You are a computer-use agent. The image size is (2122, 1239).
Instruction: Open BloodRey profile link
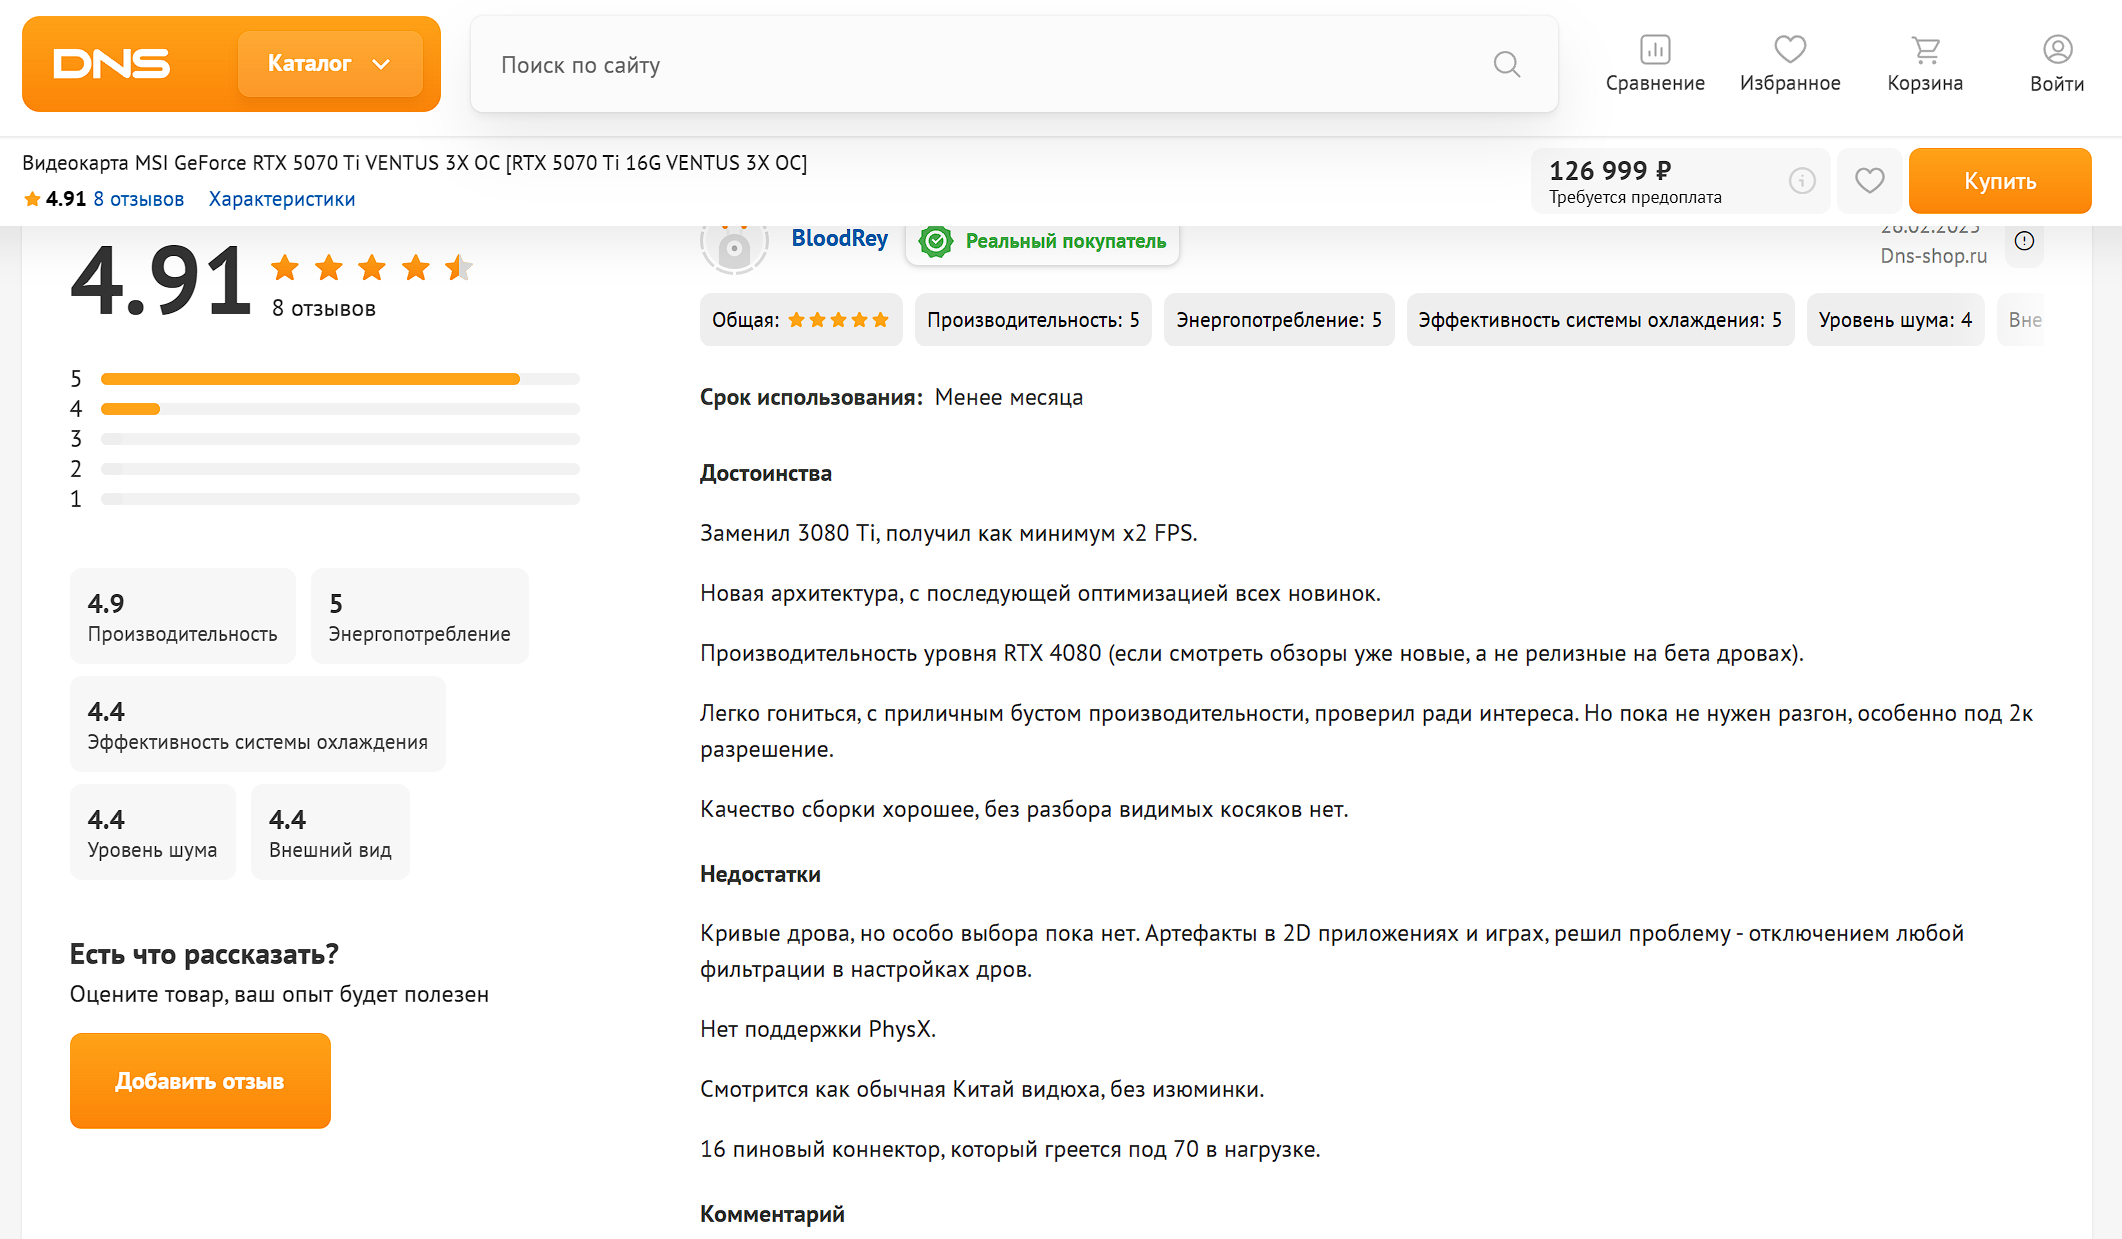tap(839, 239)
